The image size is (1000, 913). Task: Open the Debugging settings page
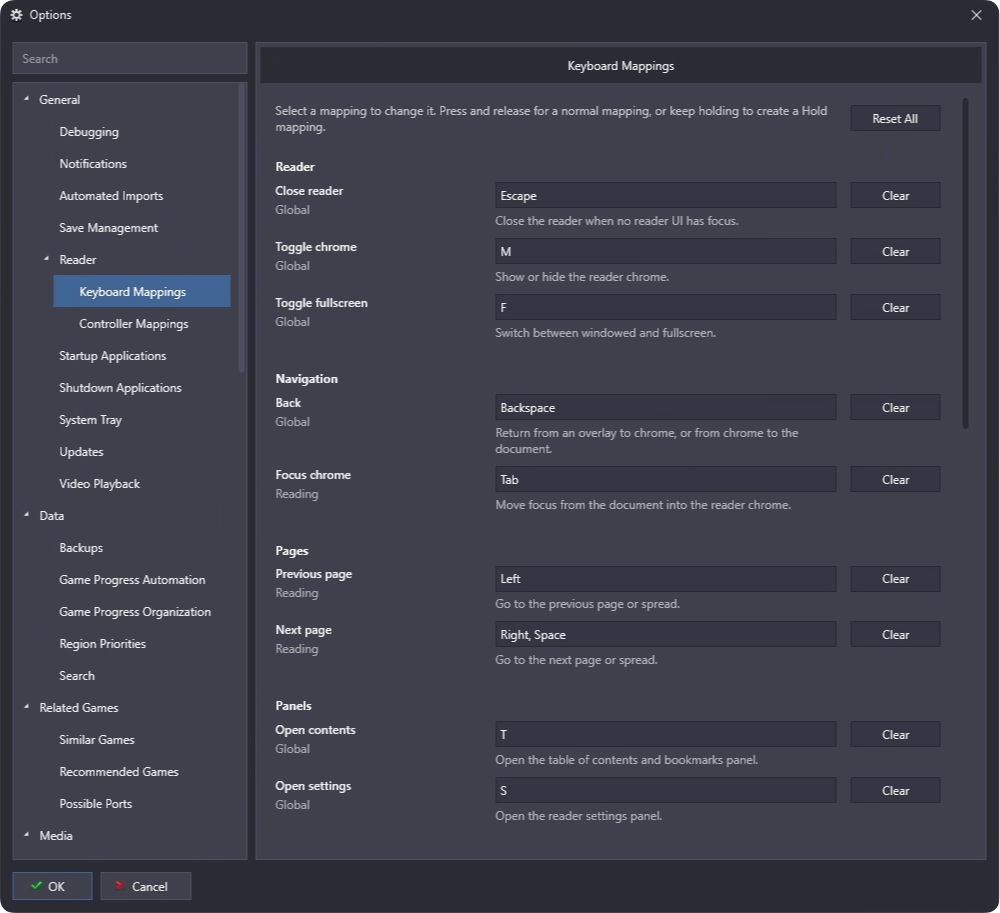point(89,132)
